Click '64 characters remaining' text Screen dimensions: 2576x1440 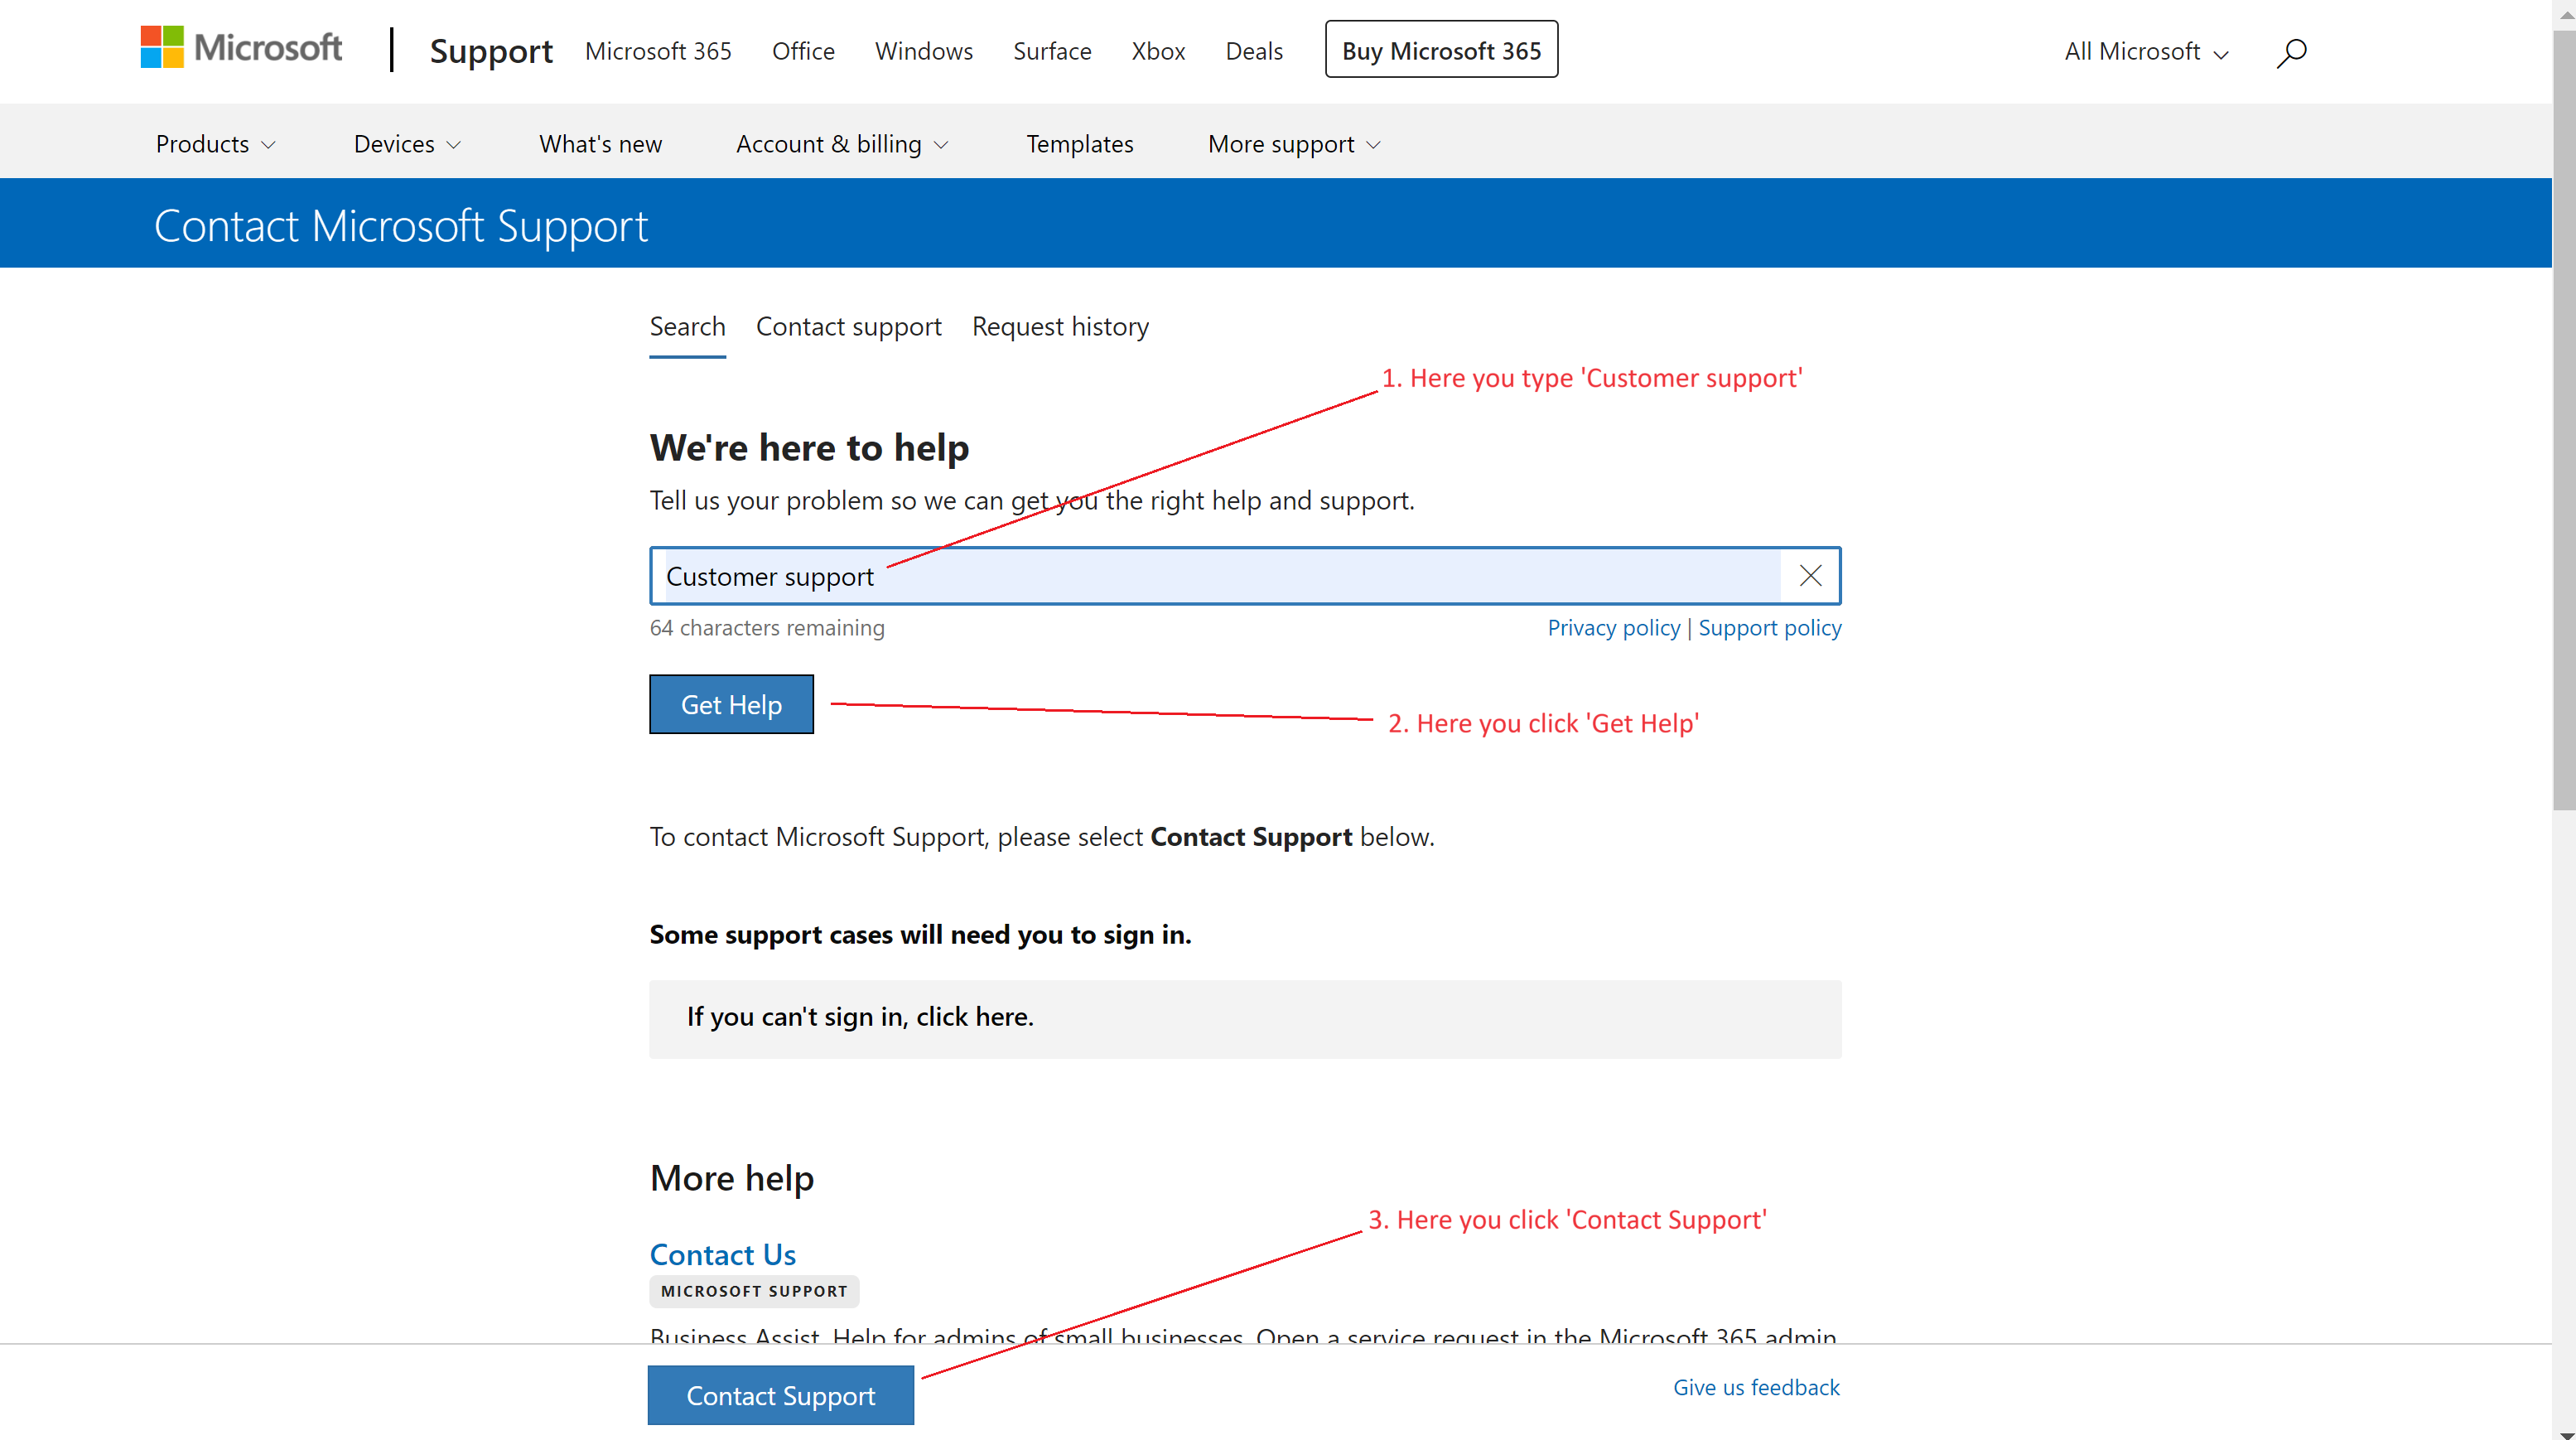tap(767, 627)
